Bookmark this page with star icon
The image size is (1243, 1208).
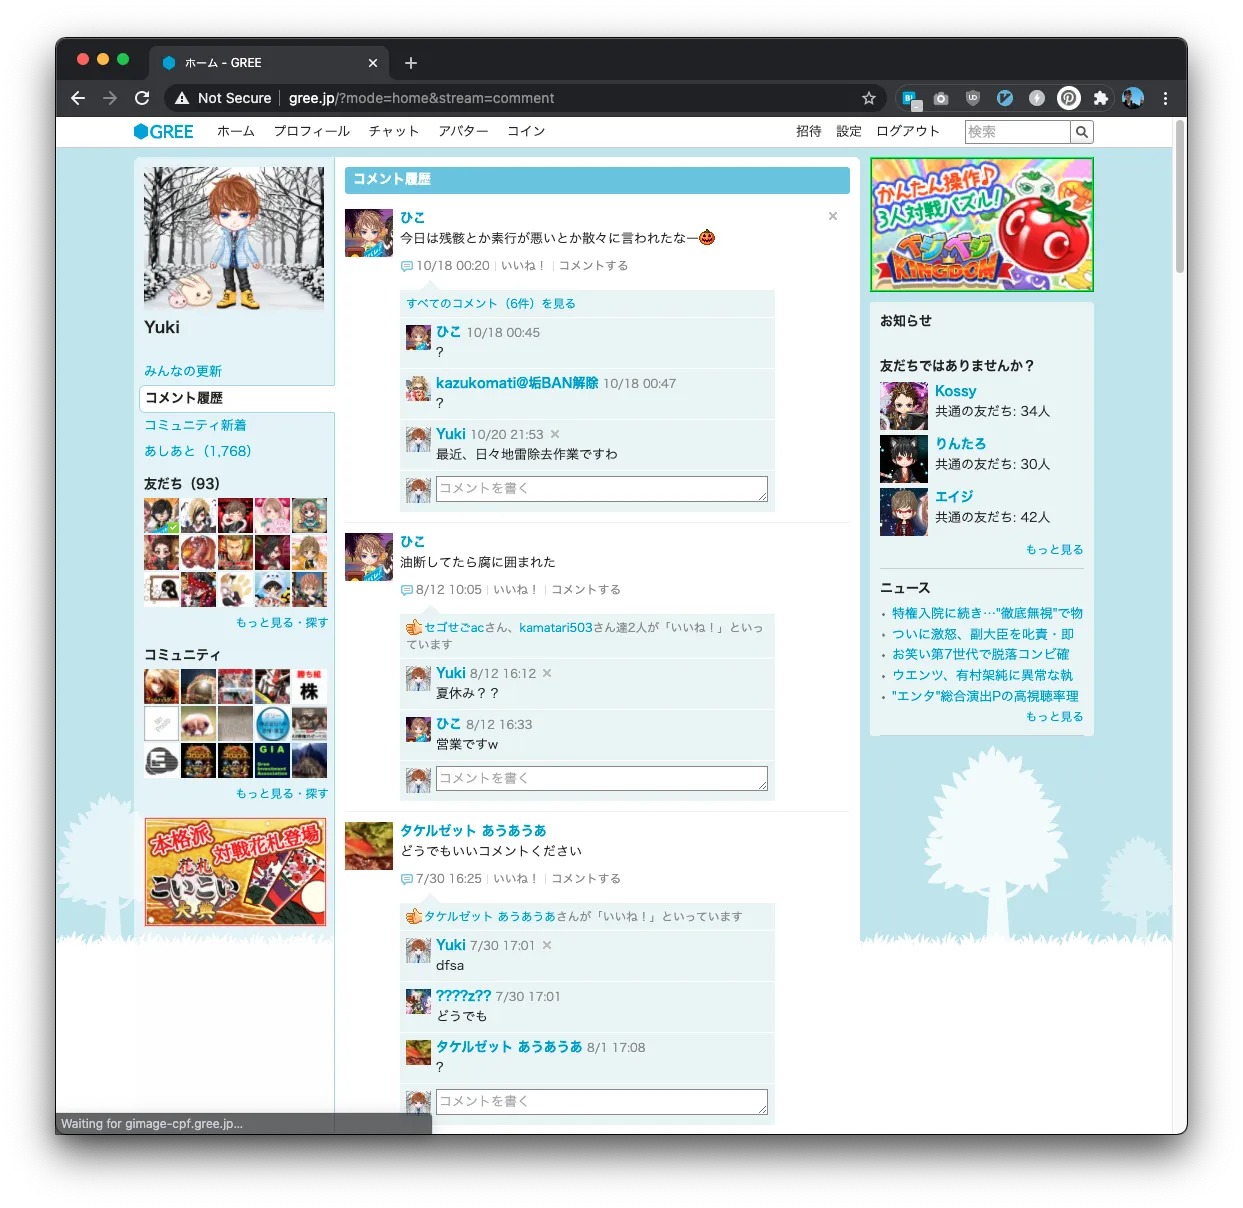868,98
